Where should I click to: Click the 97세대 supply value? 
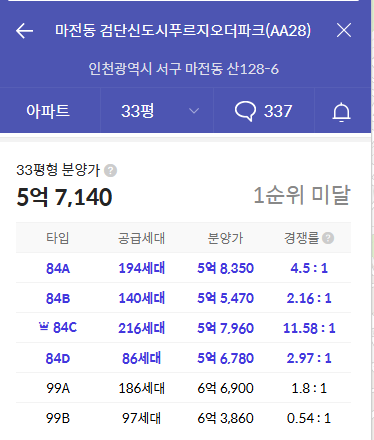pyautogui.click(x=142, y=418)
